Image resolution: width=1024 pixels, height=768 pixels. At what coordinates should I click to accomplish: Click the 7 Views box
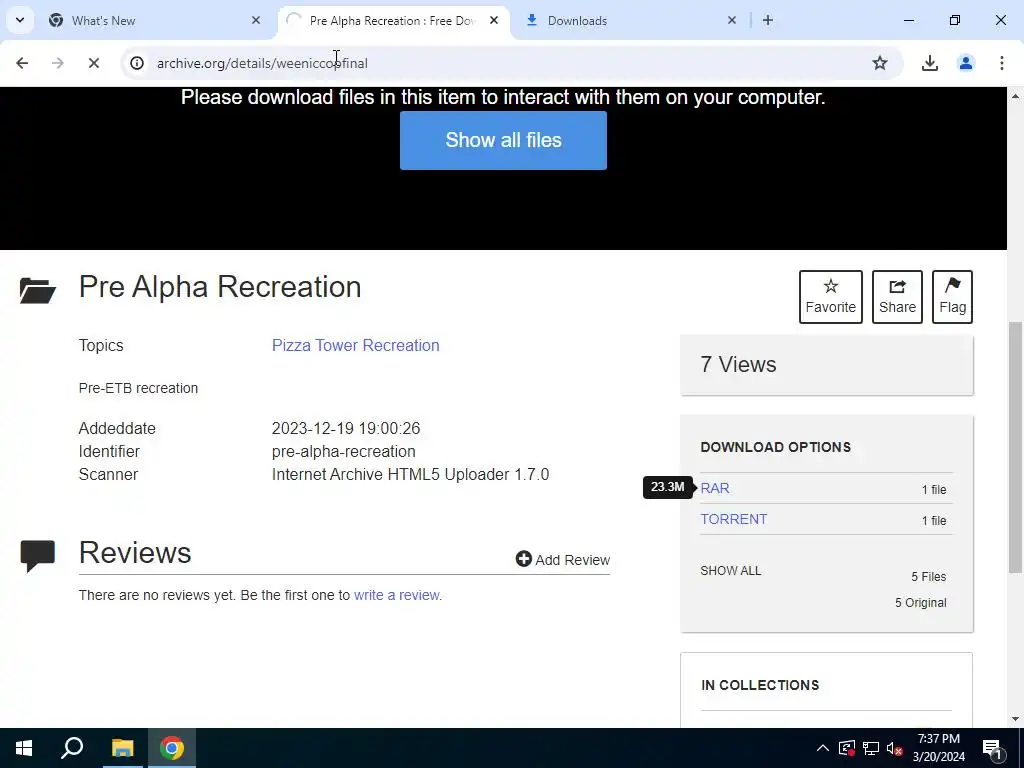827,365
